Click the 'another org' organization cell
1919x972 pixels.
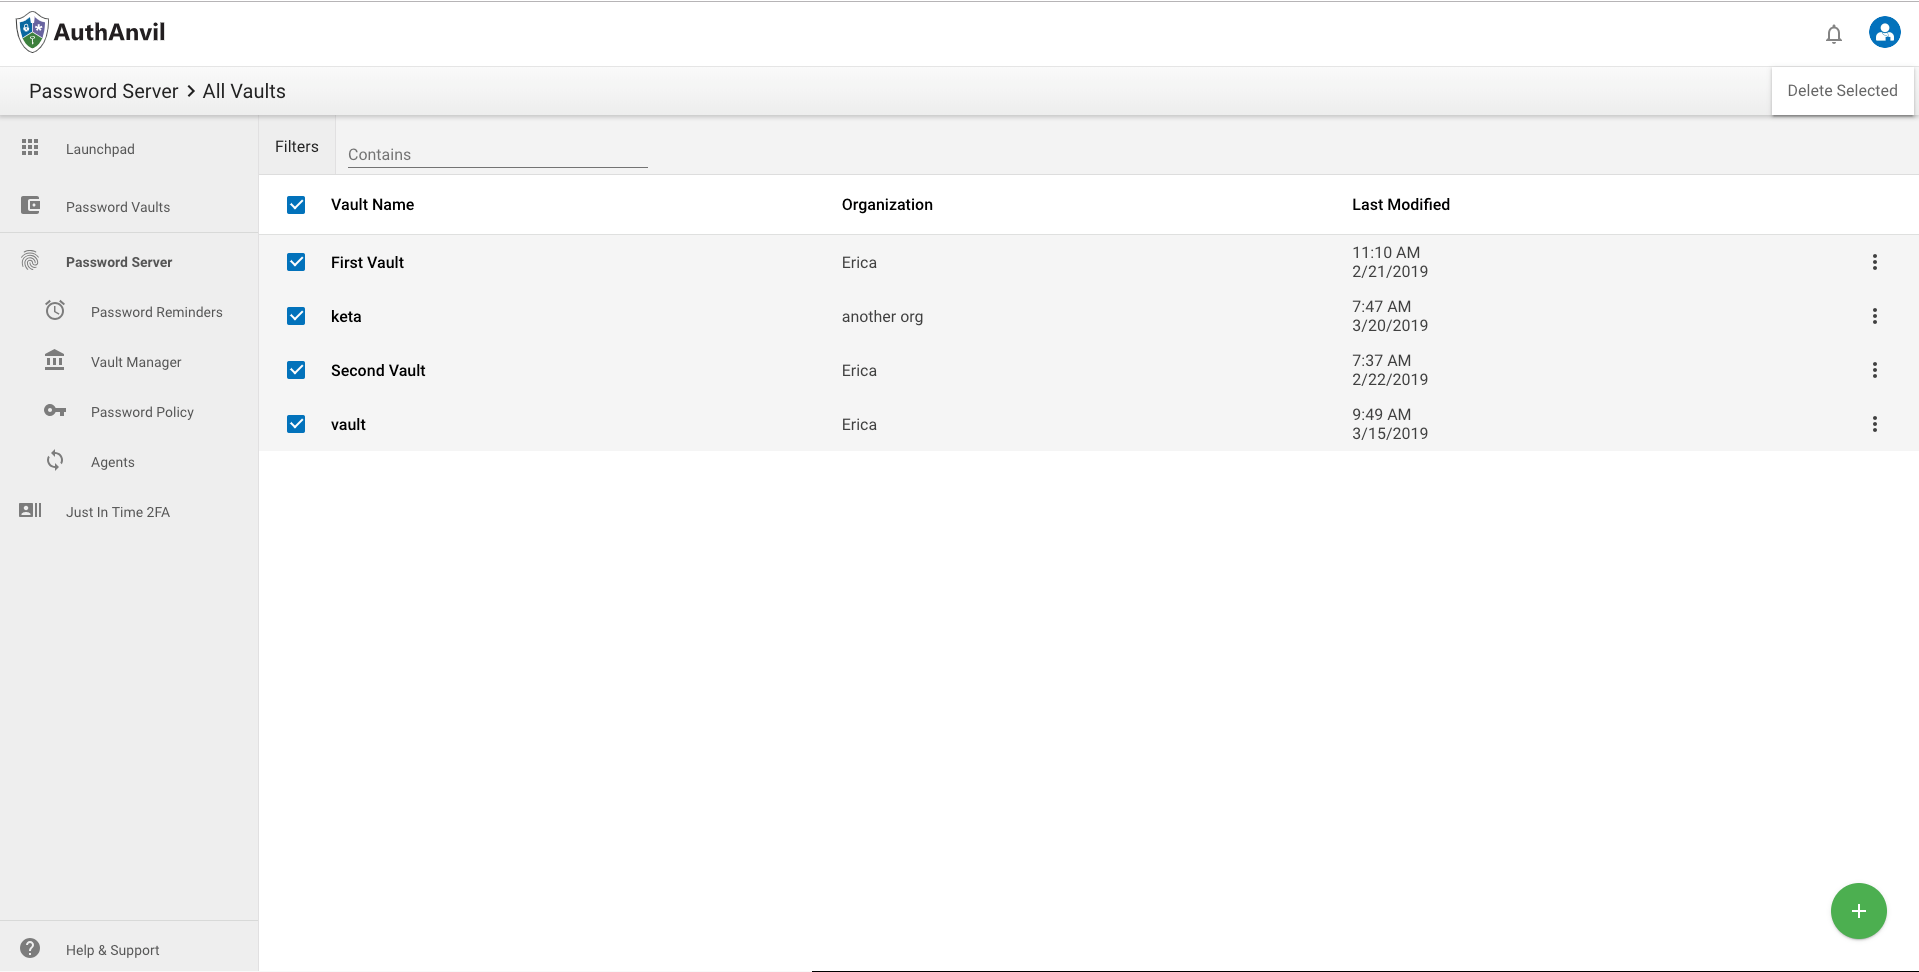[x=882, y=316]
